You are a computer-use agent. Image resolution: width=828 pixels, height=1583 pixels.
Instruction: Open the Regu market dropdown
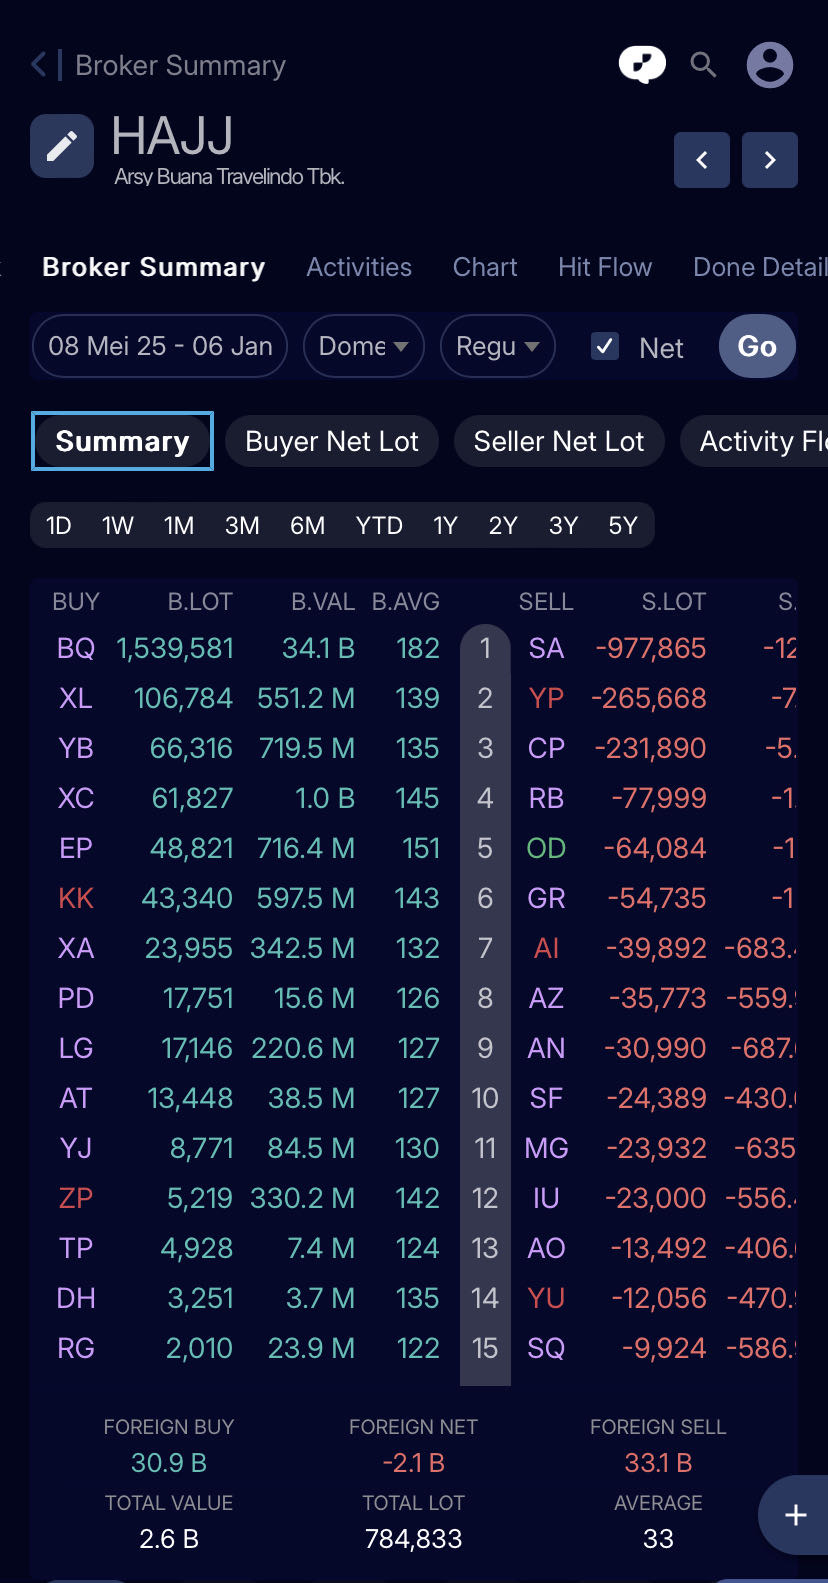point(497,347)
